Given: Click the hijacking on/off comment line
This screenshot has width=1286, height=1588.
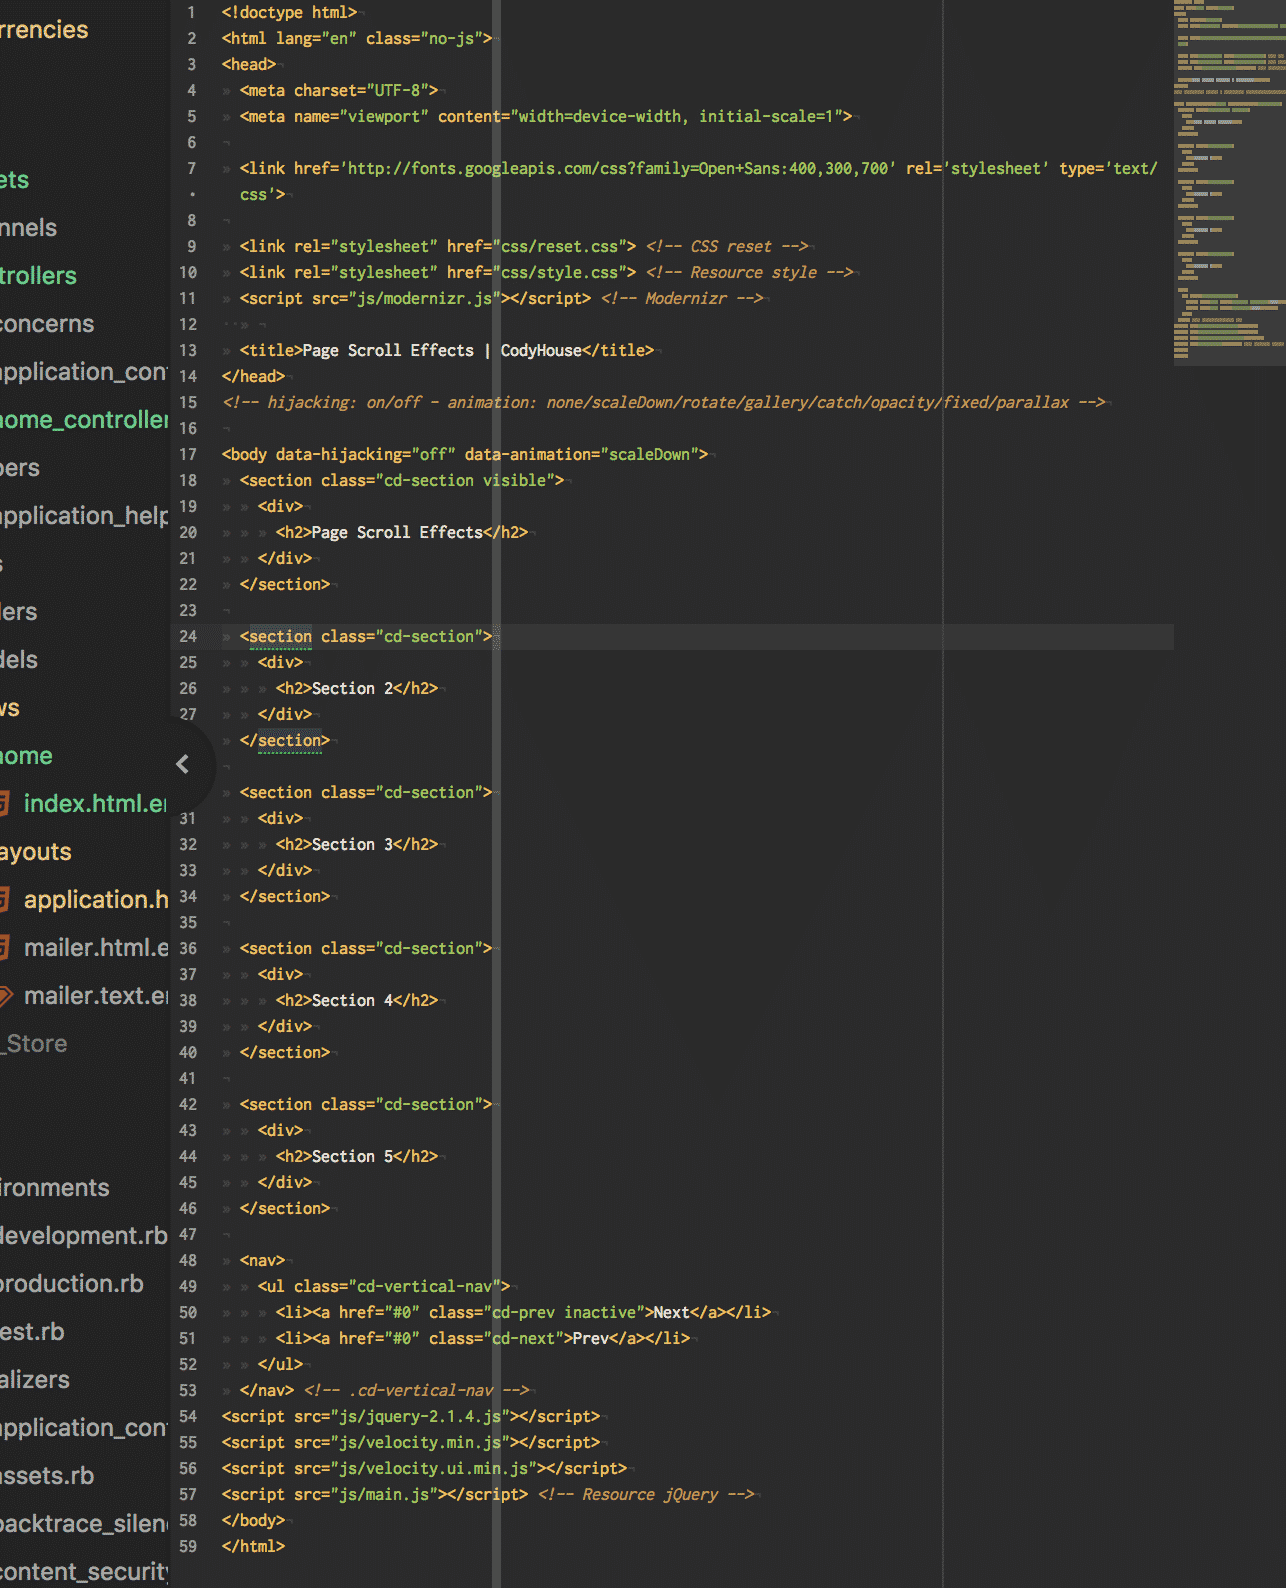Looking at the screenshot, I should 663,403.
